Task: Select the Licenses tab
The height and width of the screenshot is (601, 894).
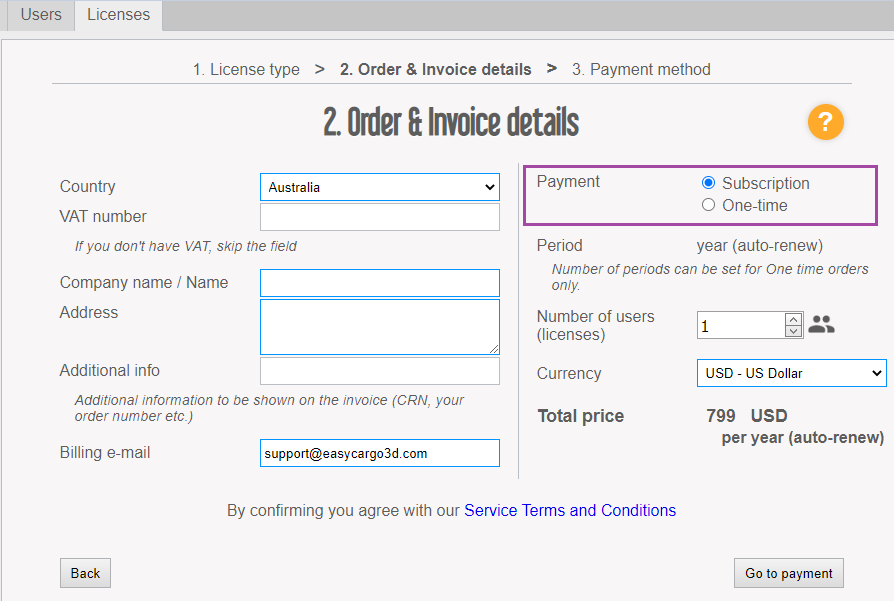Action: click(x=117, y=14)
